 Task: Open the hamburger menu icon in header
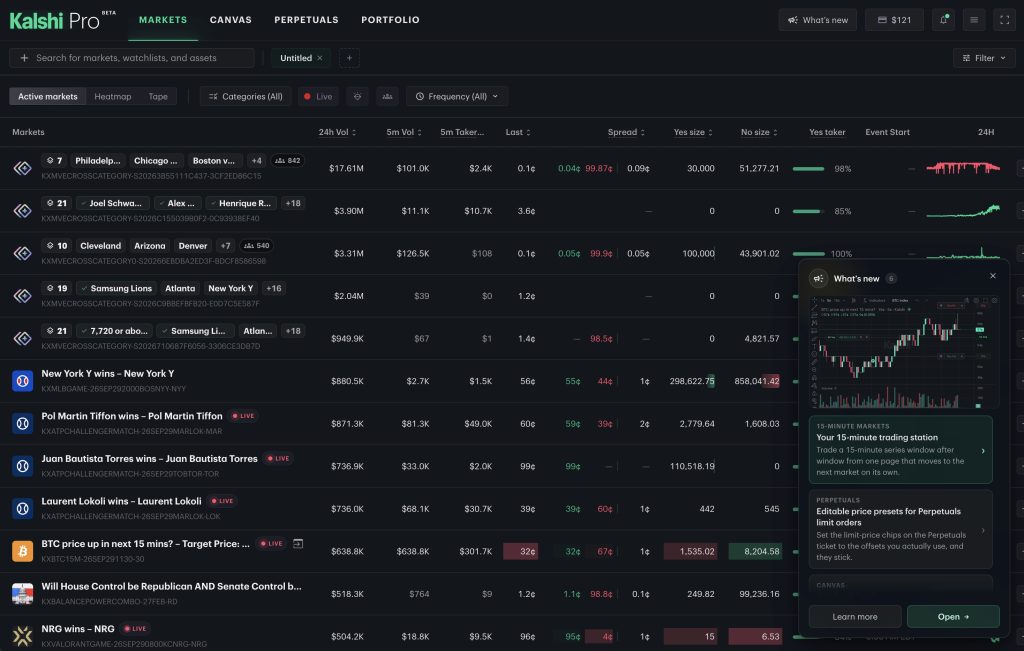pos(974,20)
